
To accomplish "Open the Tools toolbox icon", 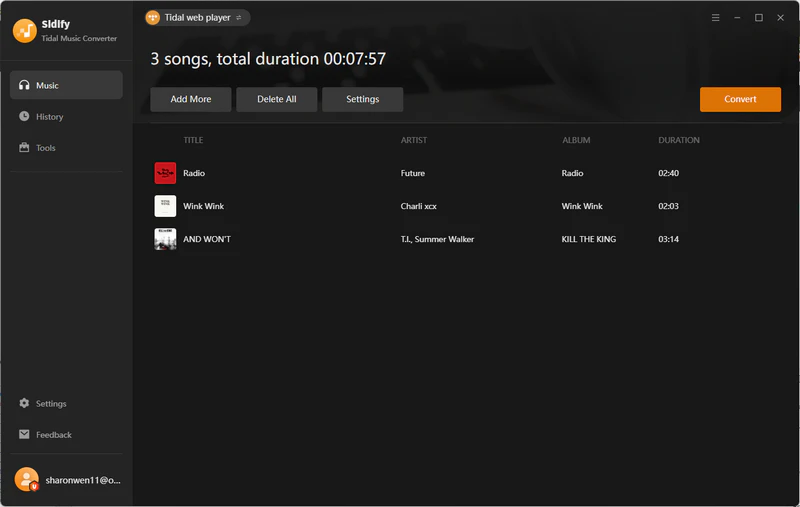I will point(24,147).
